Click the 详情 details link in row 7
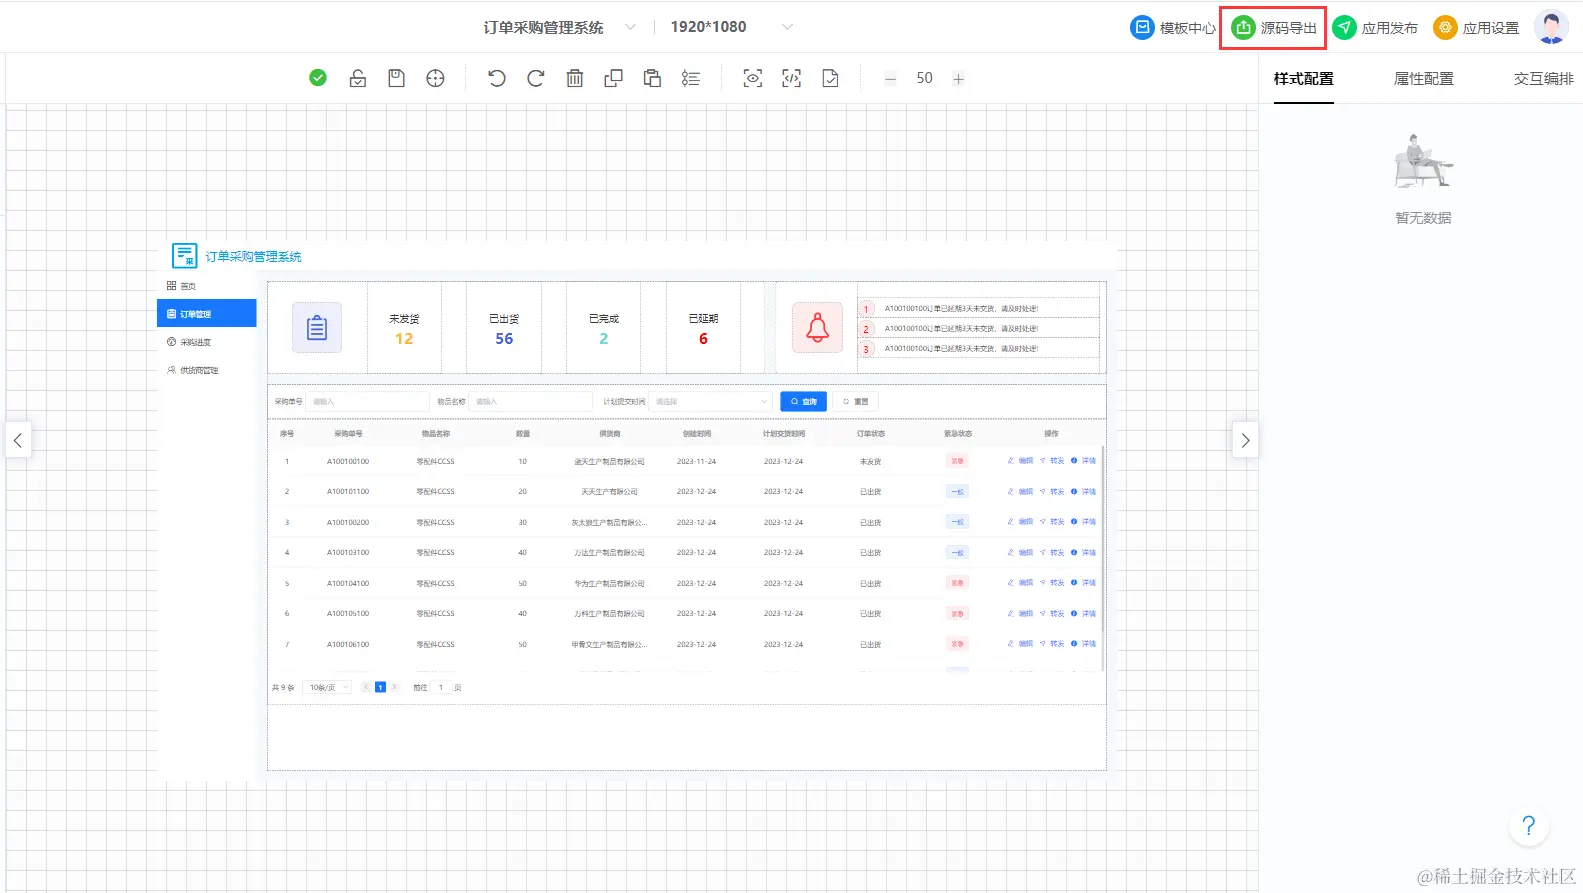Viewport: 1583px width, 893px height. tap(1084, 644)
